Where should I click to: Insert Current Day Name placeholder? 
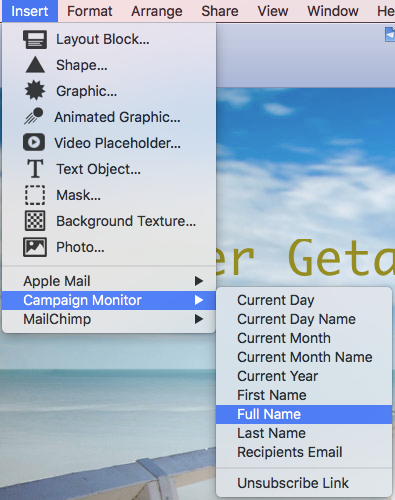[304, 319]
